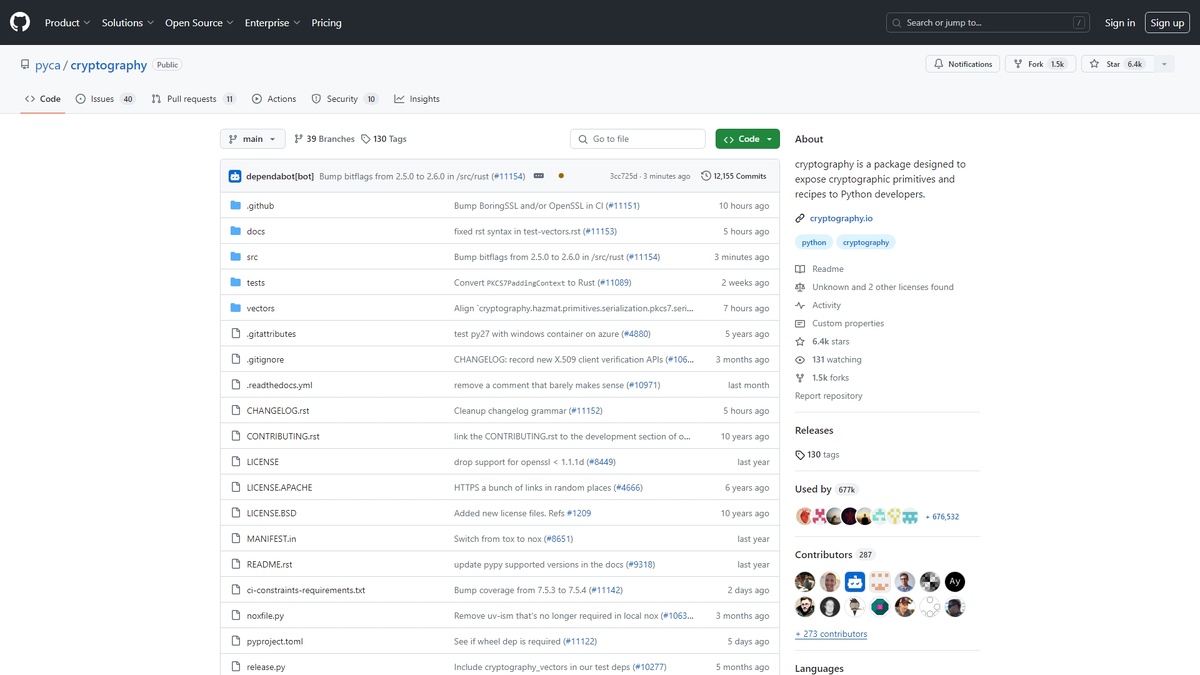Click Ay contributor avatar
1200x675 pixels.
pyautogui.click(x=954, y=581)
